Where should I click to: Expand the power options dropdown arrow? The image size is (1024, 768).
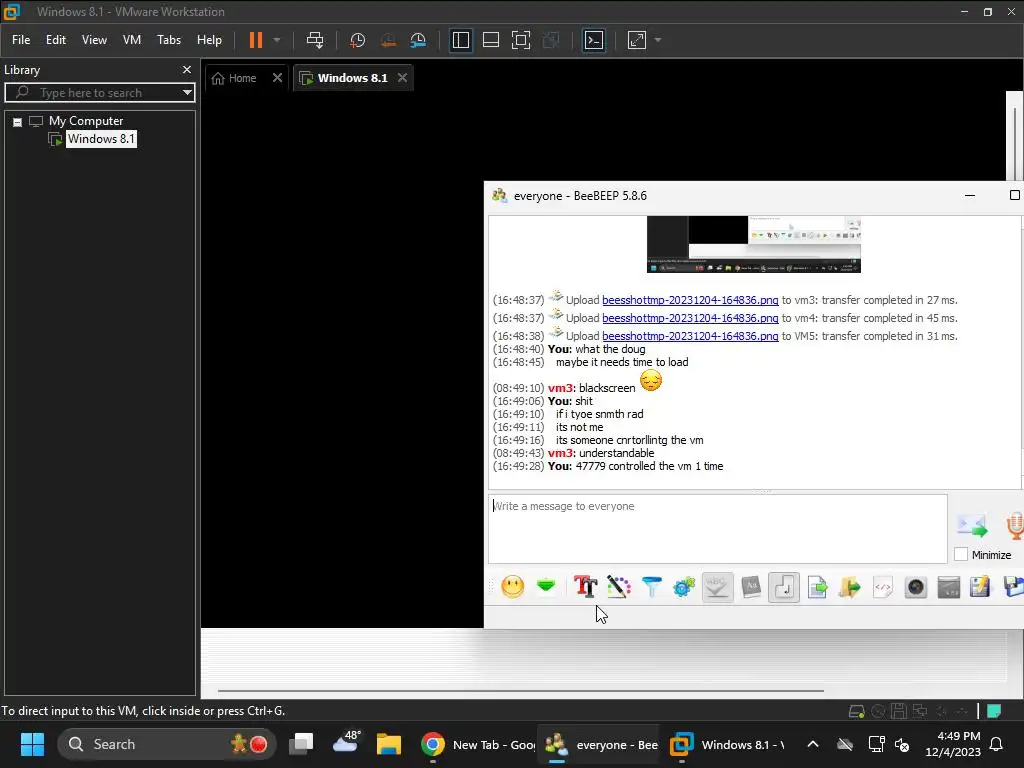(x=277, y=40)
